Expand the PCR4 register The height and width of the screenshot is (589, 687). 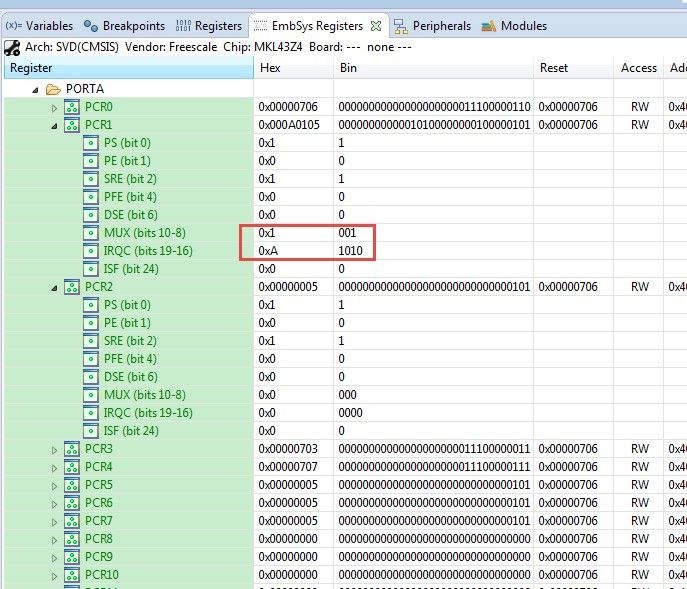coord(54,468)
